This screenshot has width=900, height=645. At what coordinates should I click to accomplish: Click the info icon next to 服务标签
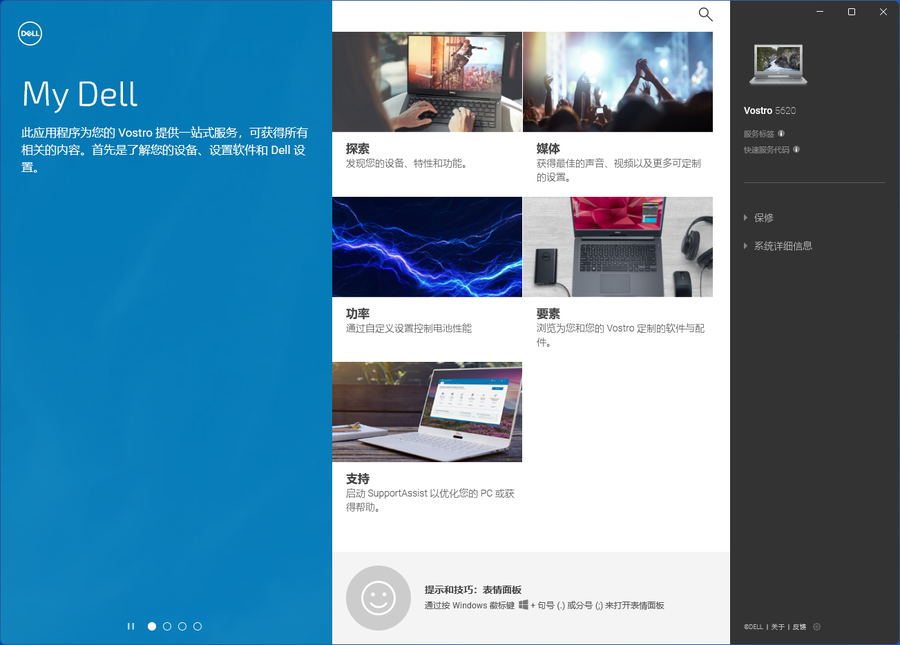(x=781, y=133)
